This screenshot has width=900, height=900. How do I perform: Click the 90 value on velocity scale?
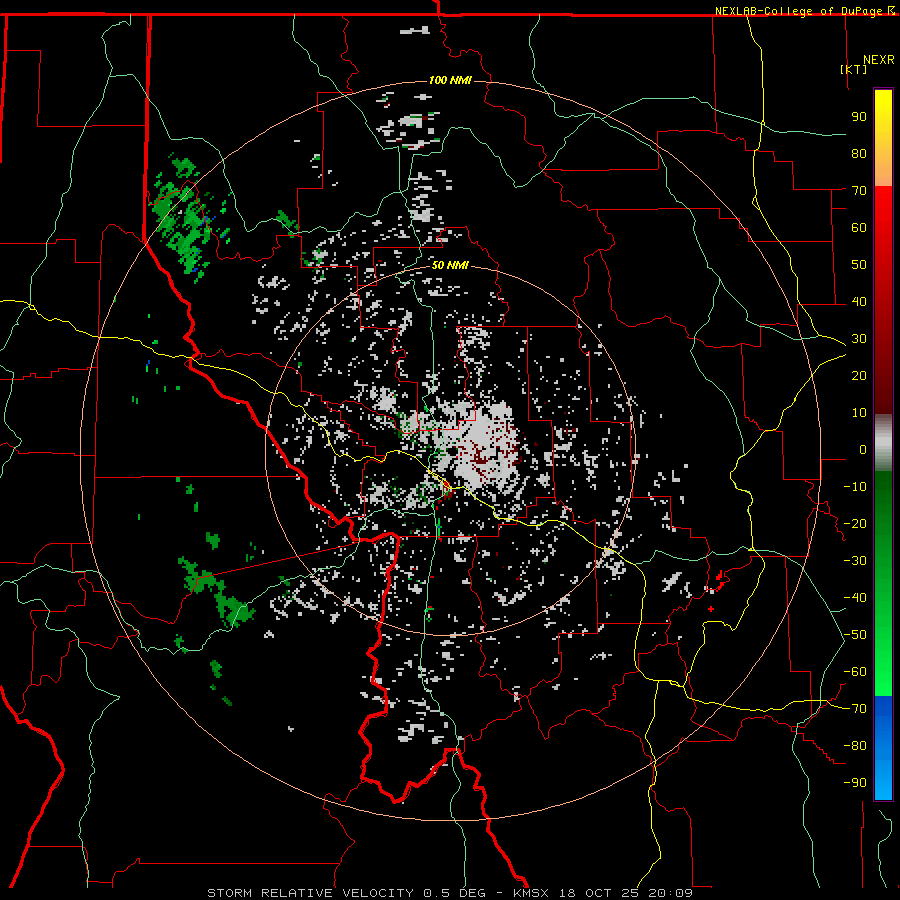[x=859, y=117]
